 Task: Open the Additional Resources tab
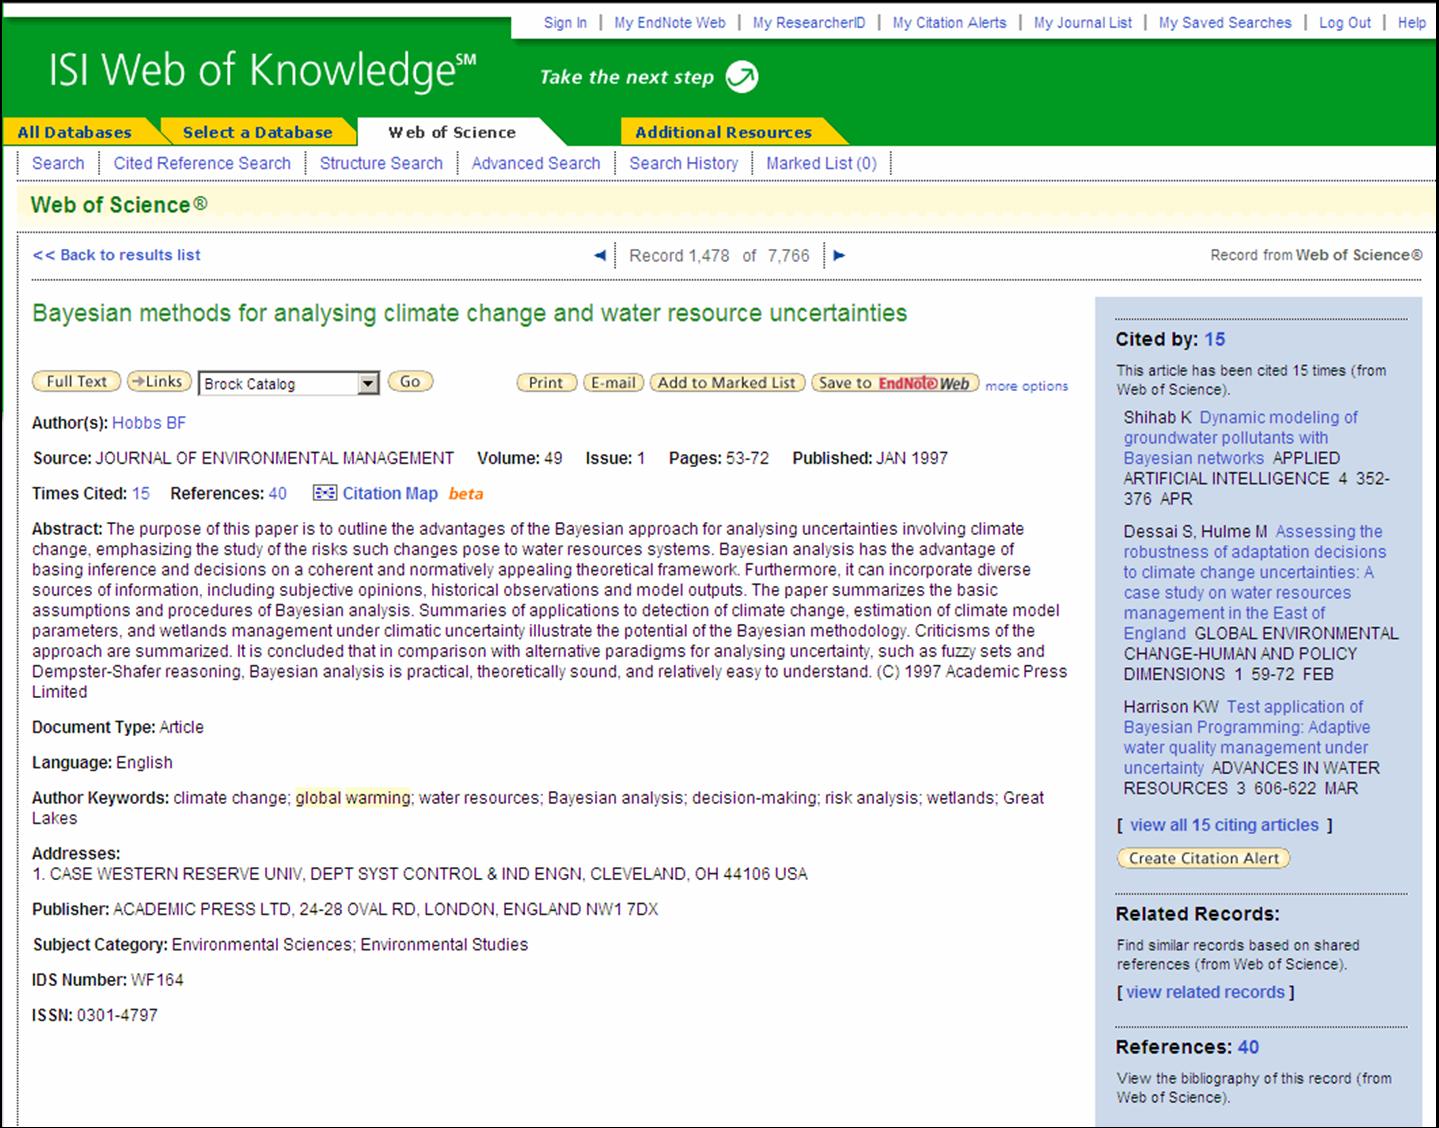click(723, 132)
